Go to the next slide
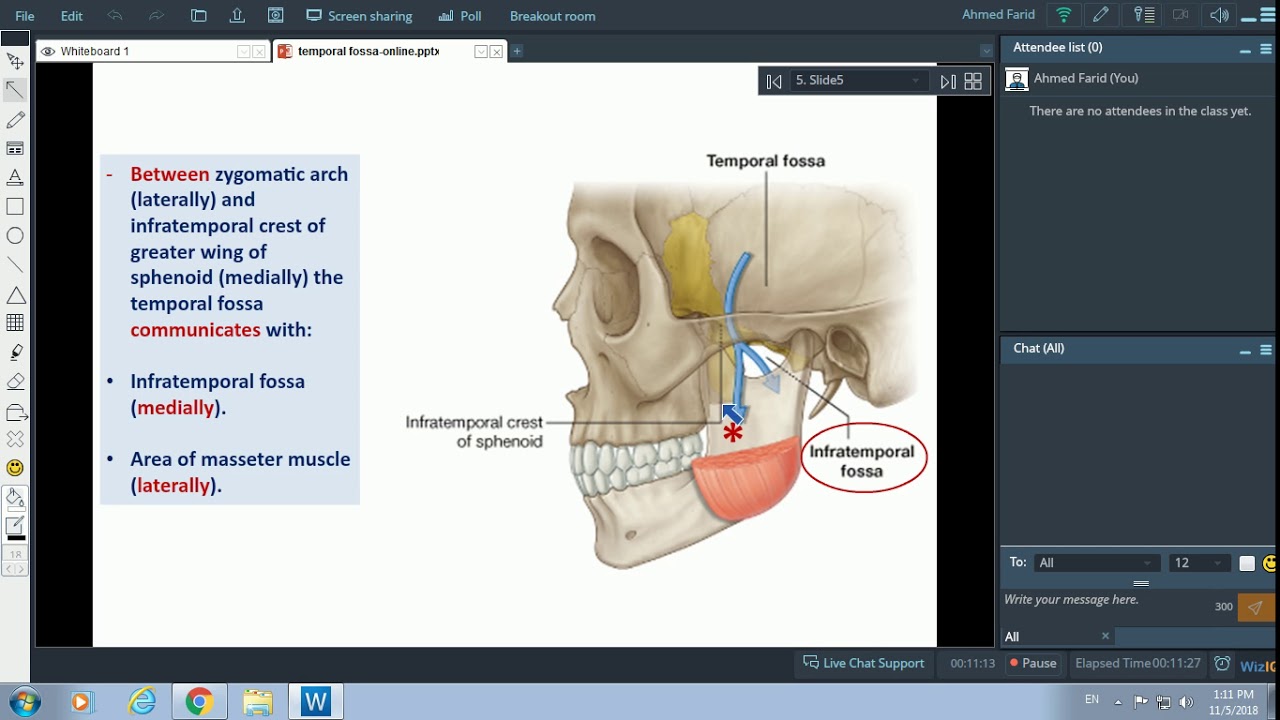 (x=948, y=81)
